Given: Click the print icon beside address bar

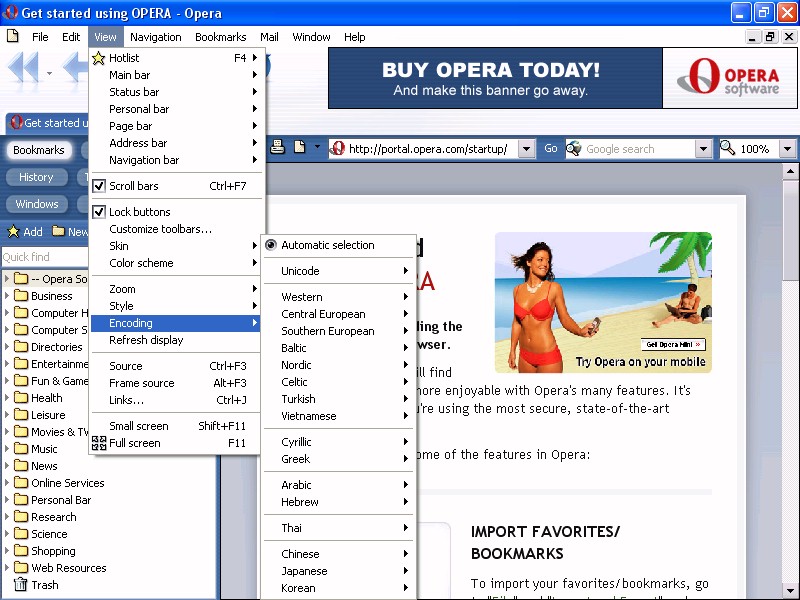Looking at the screenshot, I should tap(279, 148).
